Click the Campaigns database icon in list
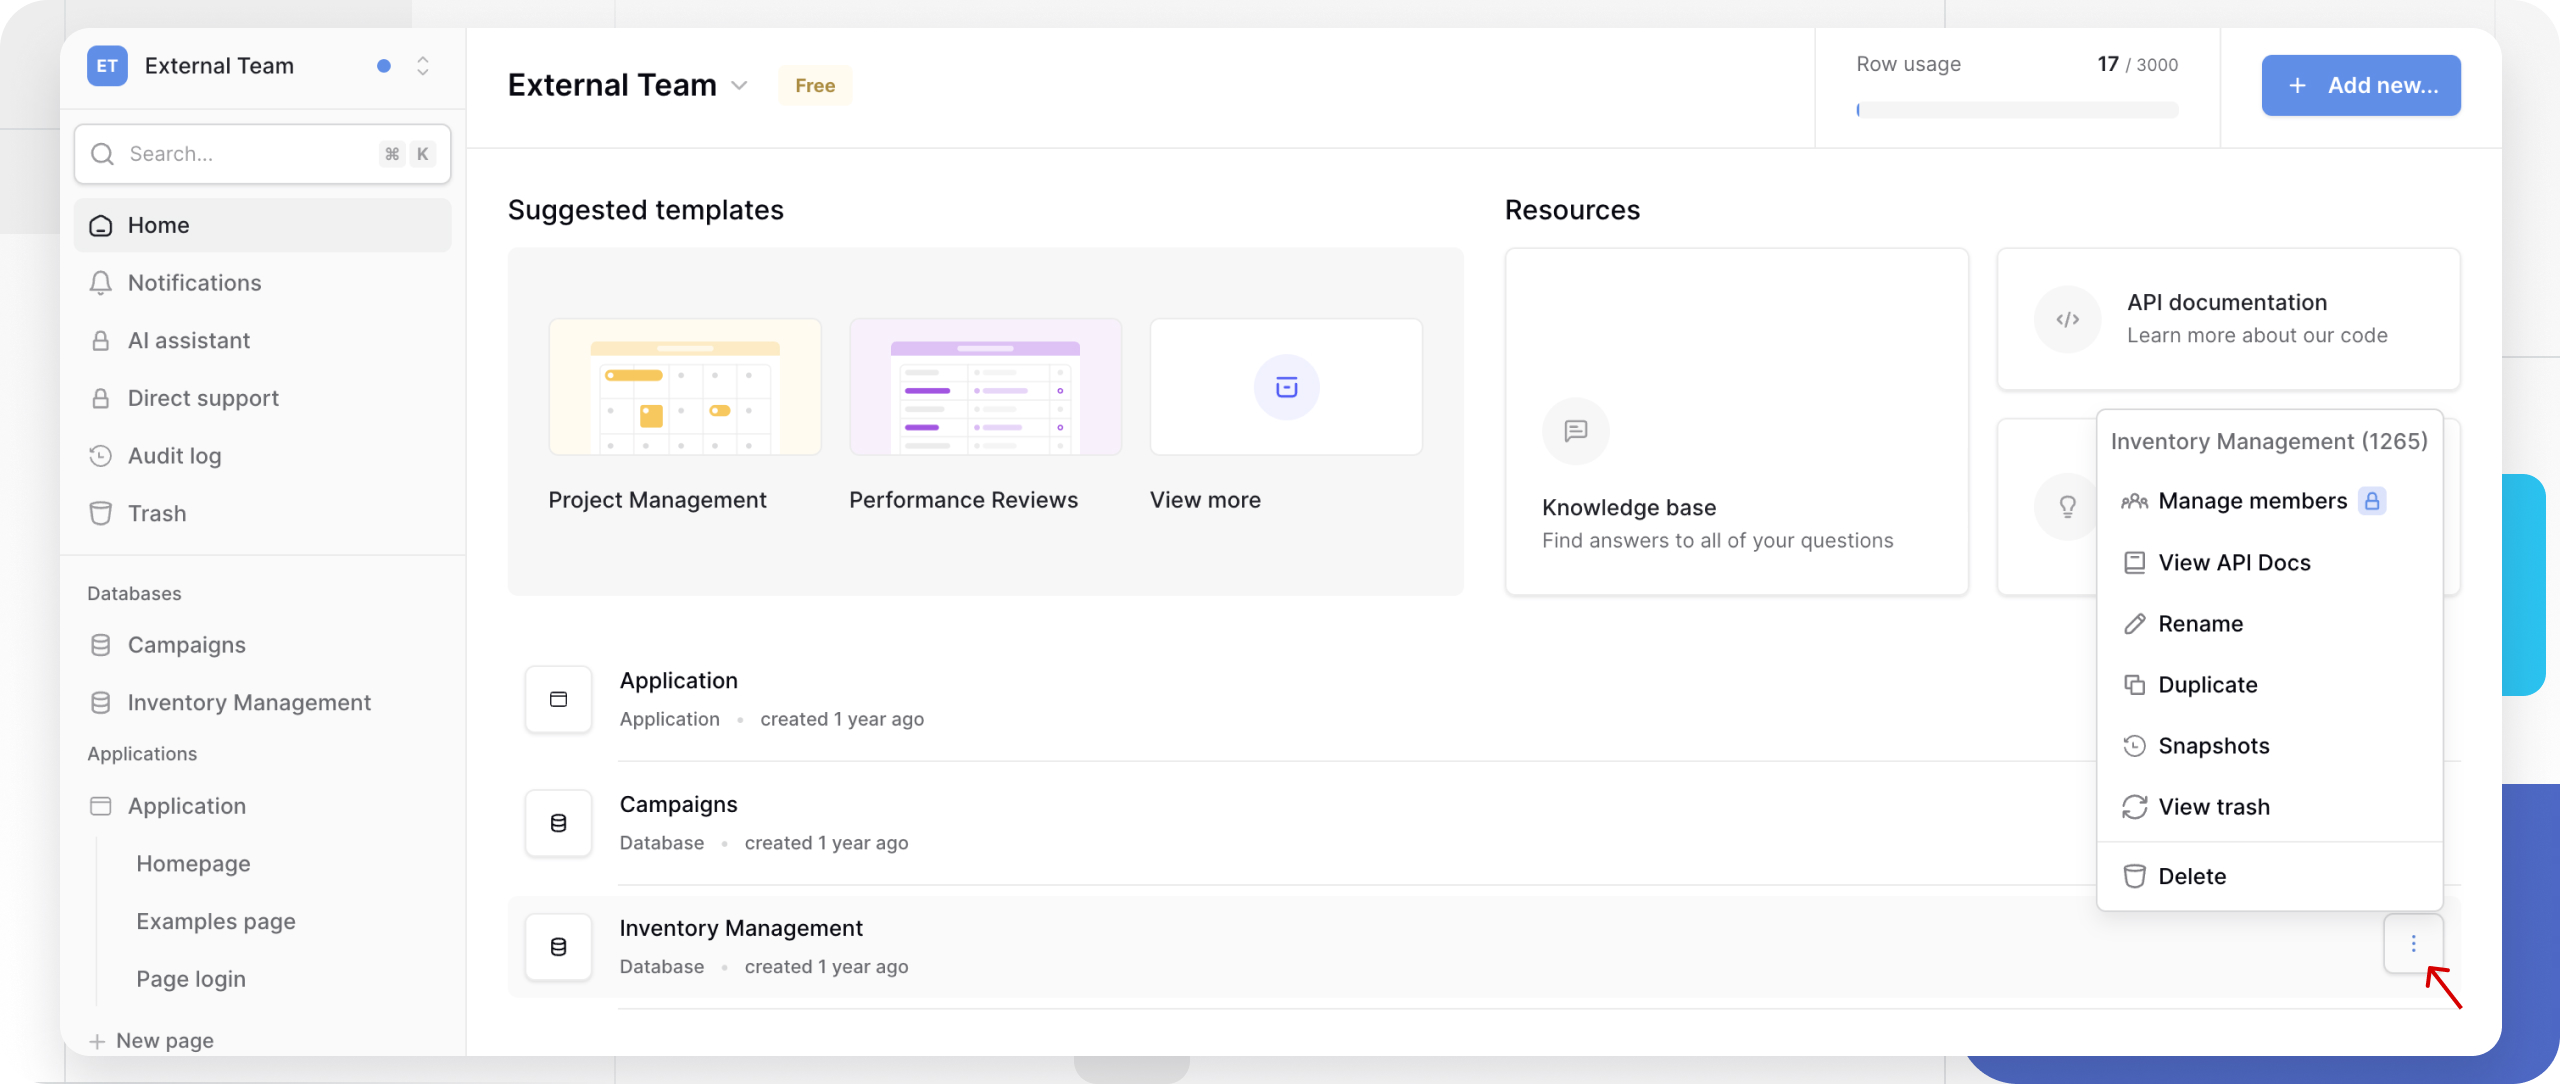2560x1084 pixels. tap(559, 823)
